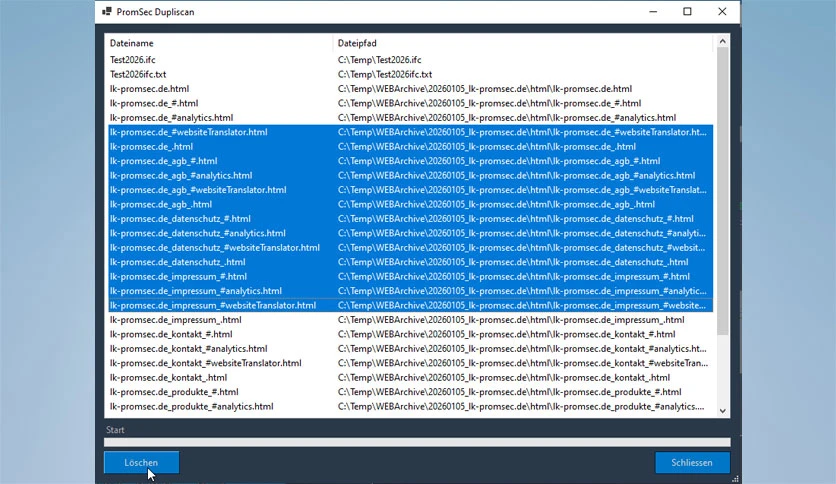
Task: Select the lk-promsec.de_agb_.html row
Action: tap(411, 204)
